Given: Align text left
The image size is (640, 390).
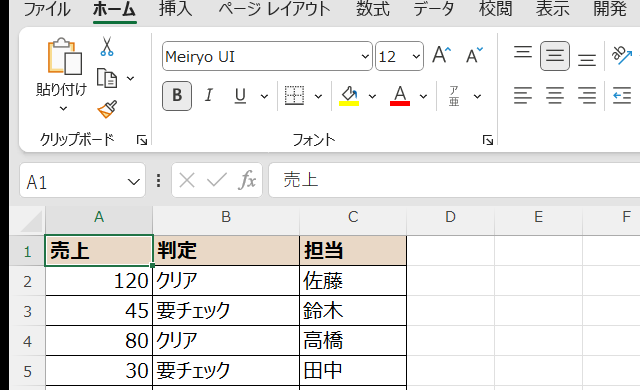Looking at the screenshot, I should 523,95.
